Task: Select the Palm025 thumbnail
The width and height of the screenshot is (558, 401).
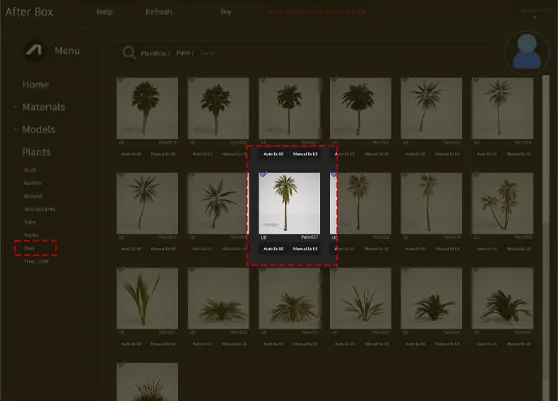Action: pos(147,204)
